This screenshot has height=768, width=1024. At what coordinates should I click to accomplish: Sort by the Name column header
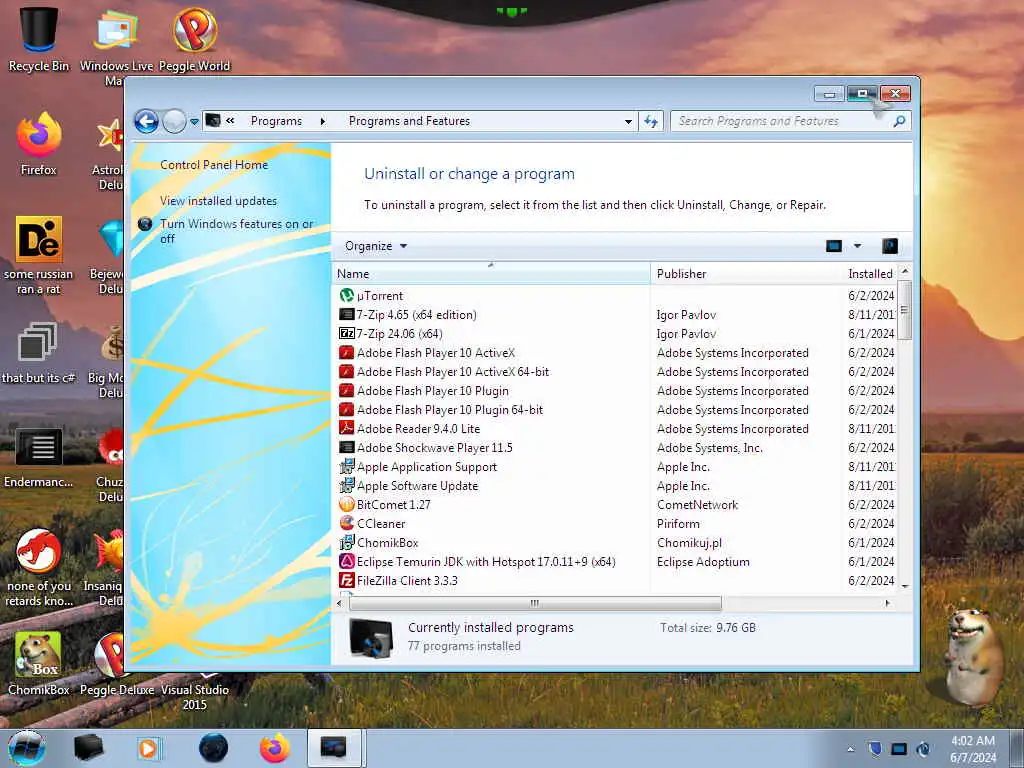(491, 274)
